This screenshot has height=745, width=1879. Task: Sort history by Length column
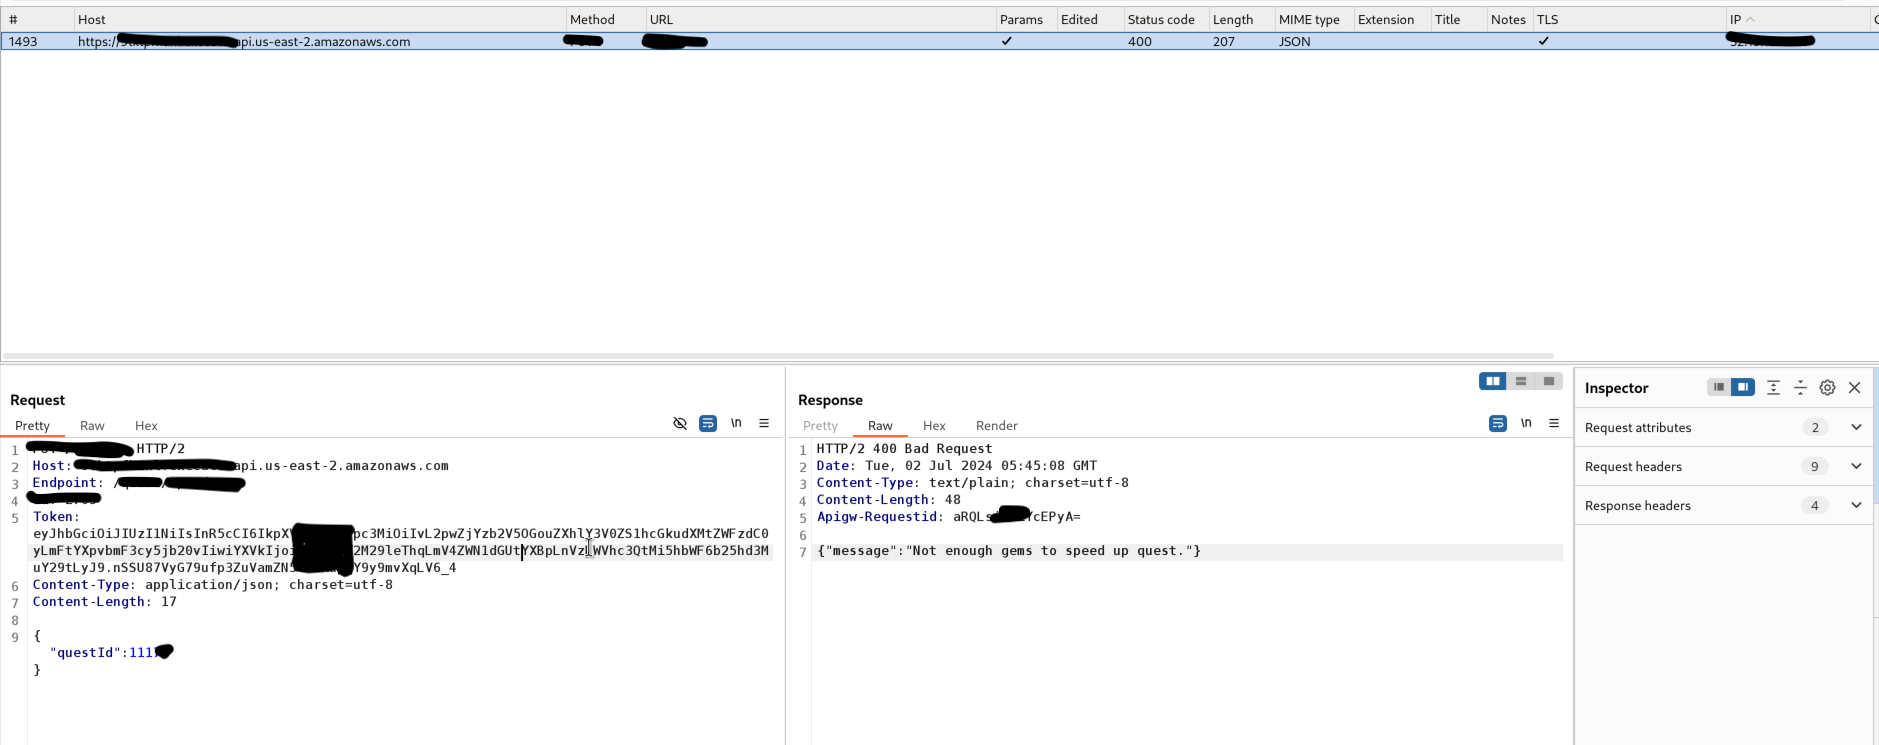click(1242, 19)
